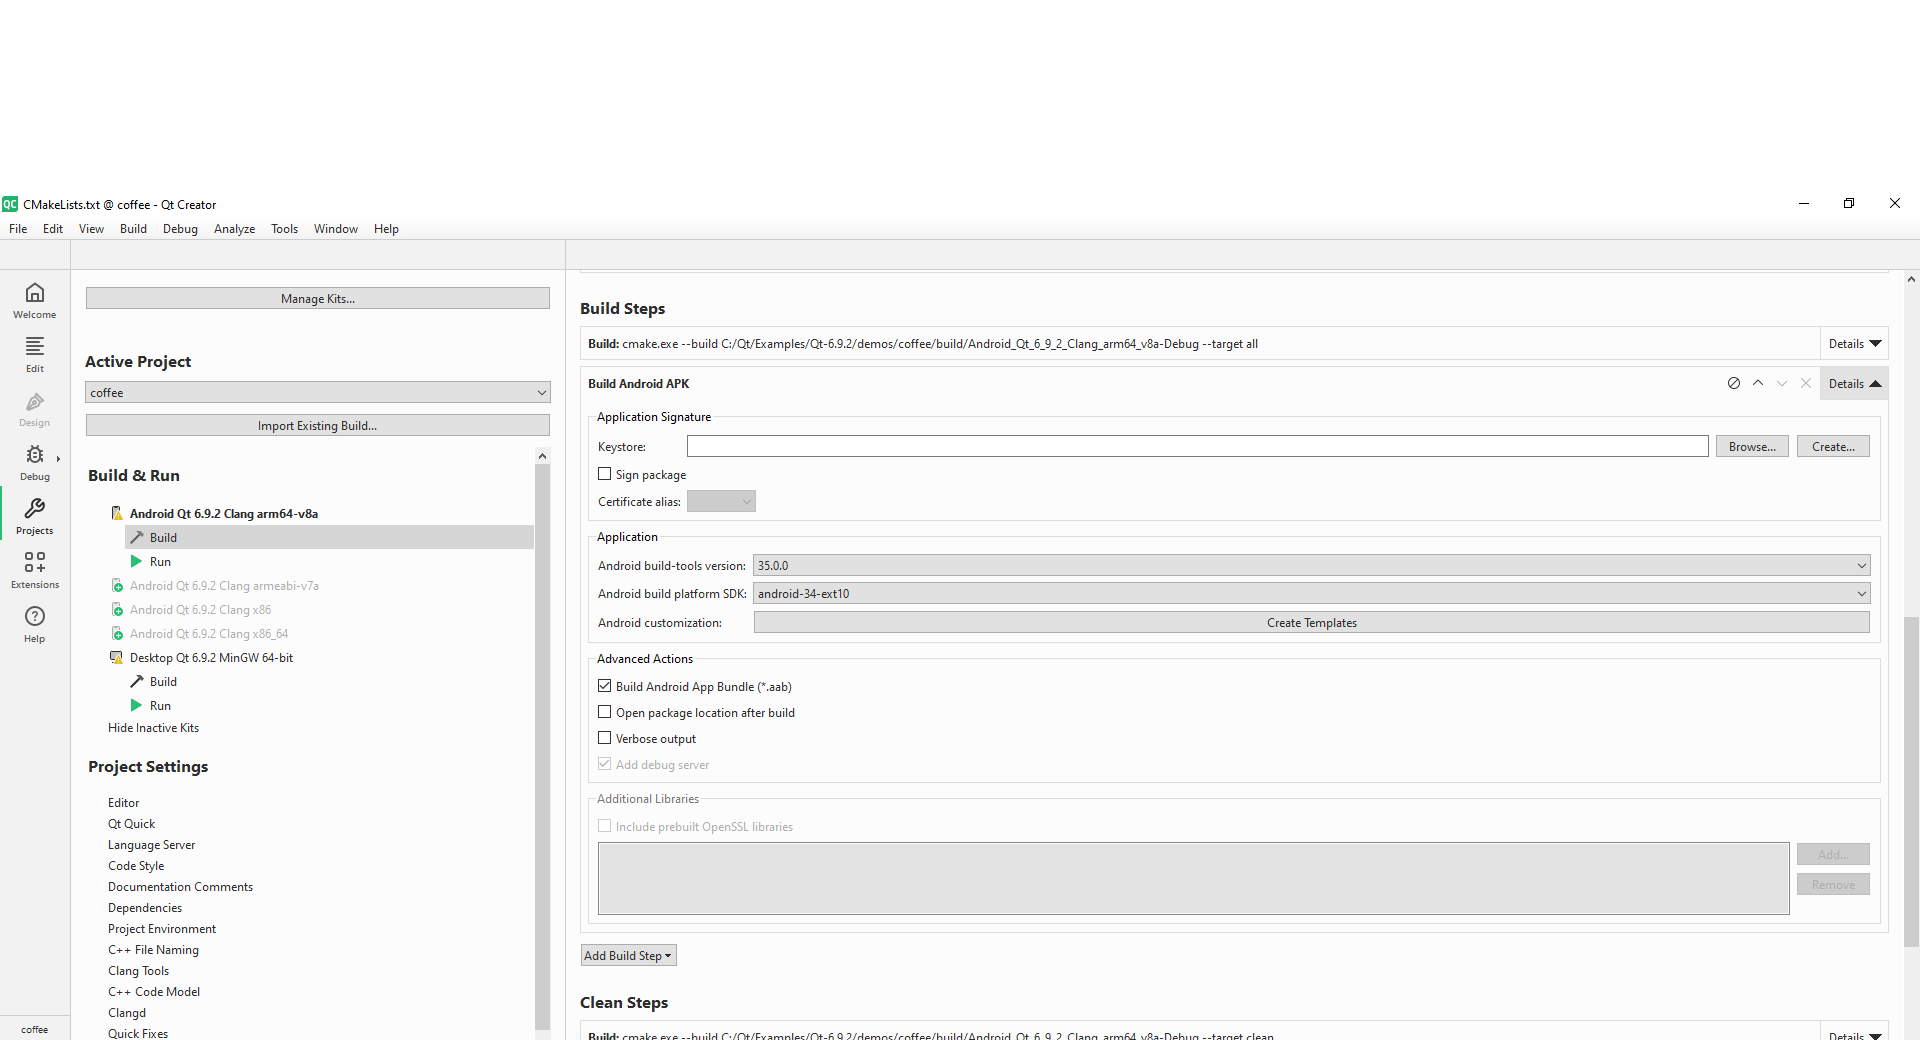Click the Manage Kits... button
The width and height of the screenshot is (1920, 1040).
pyautogui.click(x=318, y=298)
